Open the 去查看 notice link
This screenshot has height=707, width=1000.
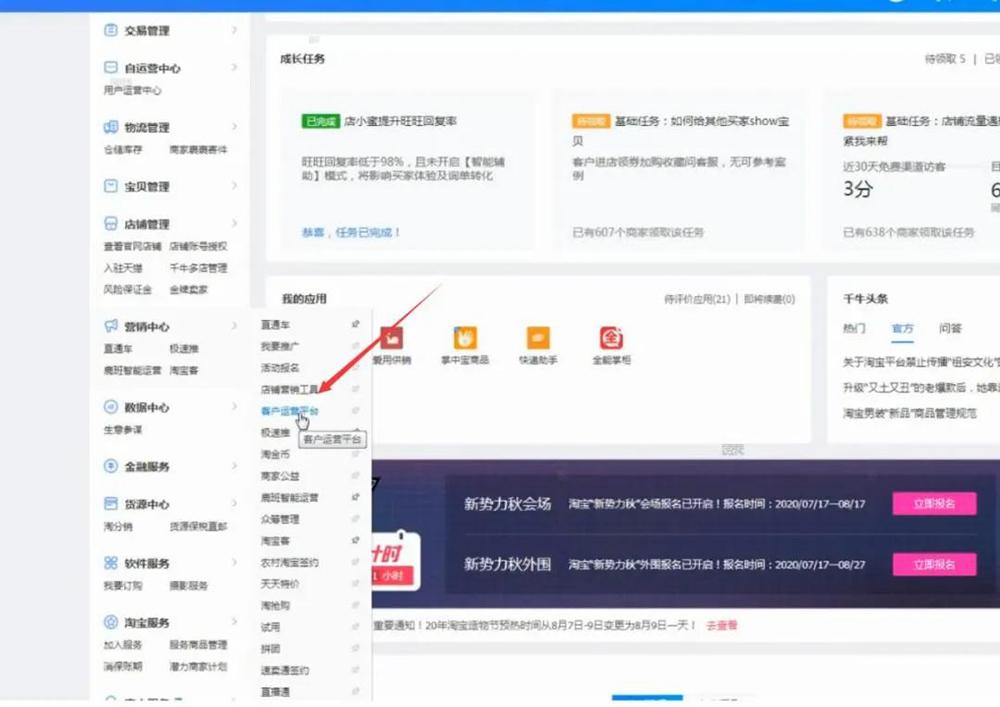(x=721, y=625)
